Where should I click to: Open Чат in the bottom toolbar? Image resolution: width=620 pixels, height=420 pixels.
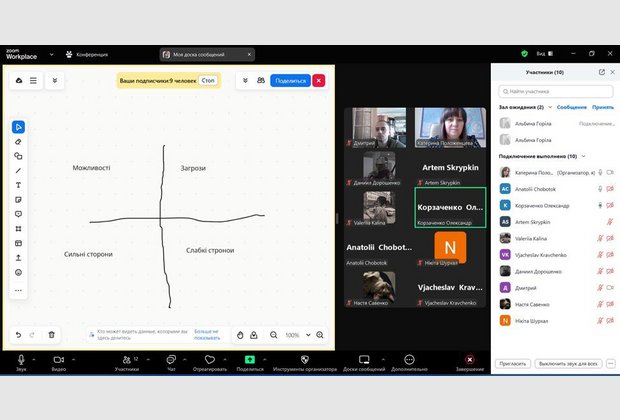coord(171,362)
